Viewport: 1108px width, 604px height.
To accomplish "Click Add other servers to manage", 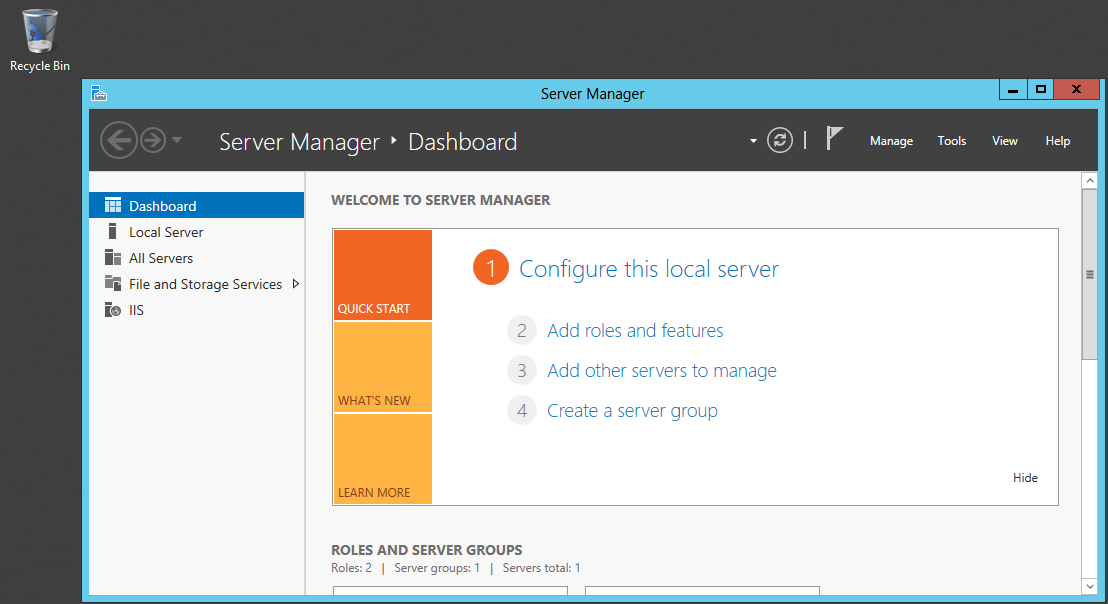I will click(x=661, y=371).
